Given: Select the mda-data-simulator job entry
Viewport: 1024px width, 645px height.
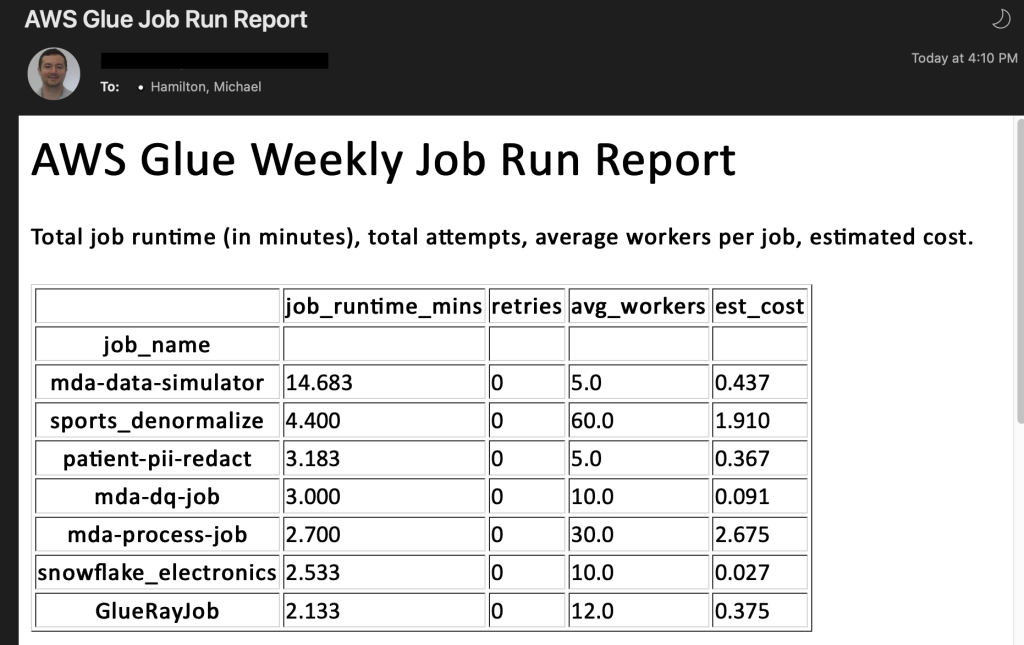Looking at the screenshot, I should 156,382.
